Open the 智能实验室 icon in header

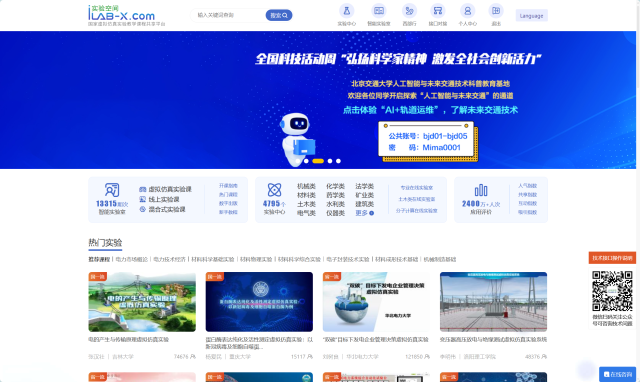point(378,11)
